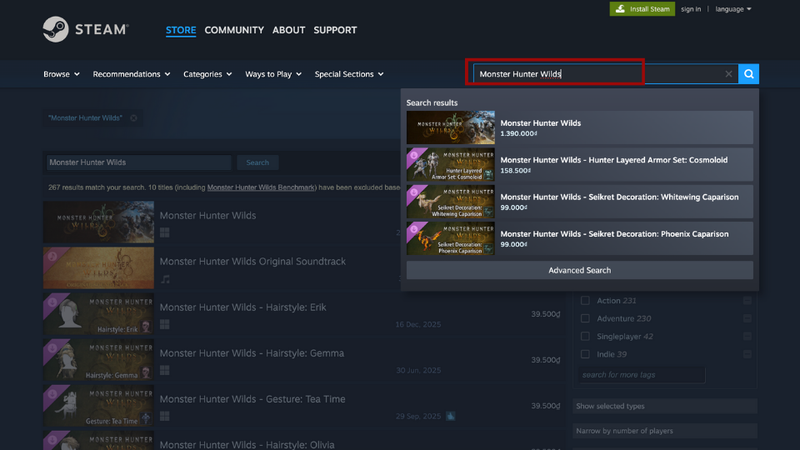800x450 pixels.
Task: Click the search for more tags field
Action: (x=642, y=375)
